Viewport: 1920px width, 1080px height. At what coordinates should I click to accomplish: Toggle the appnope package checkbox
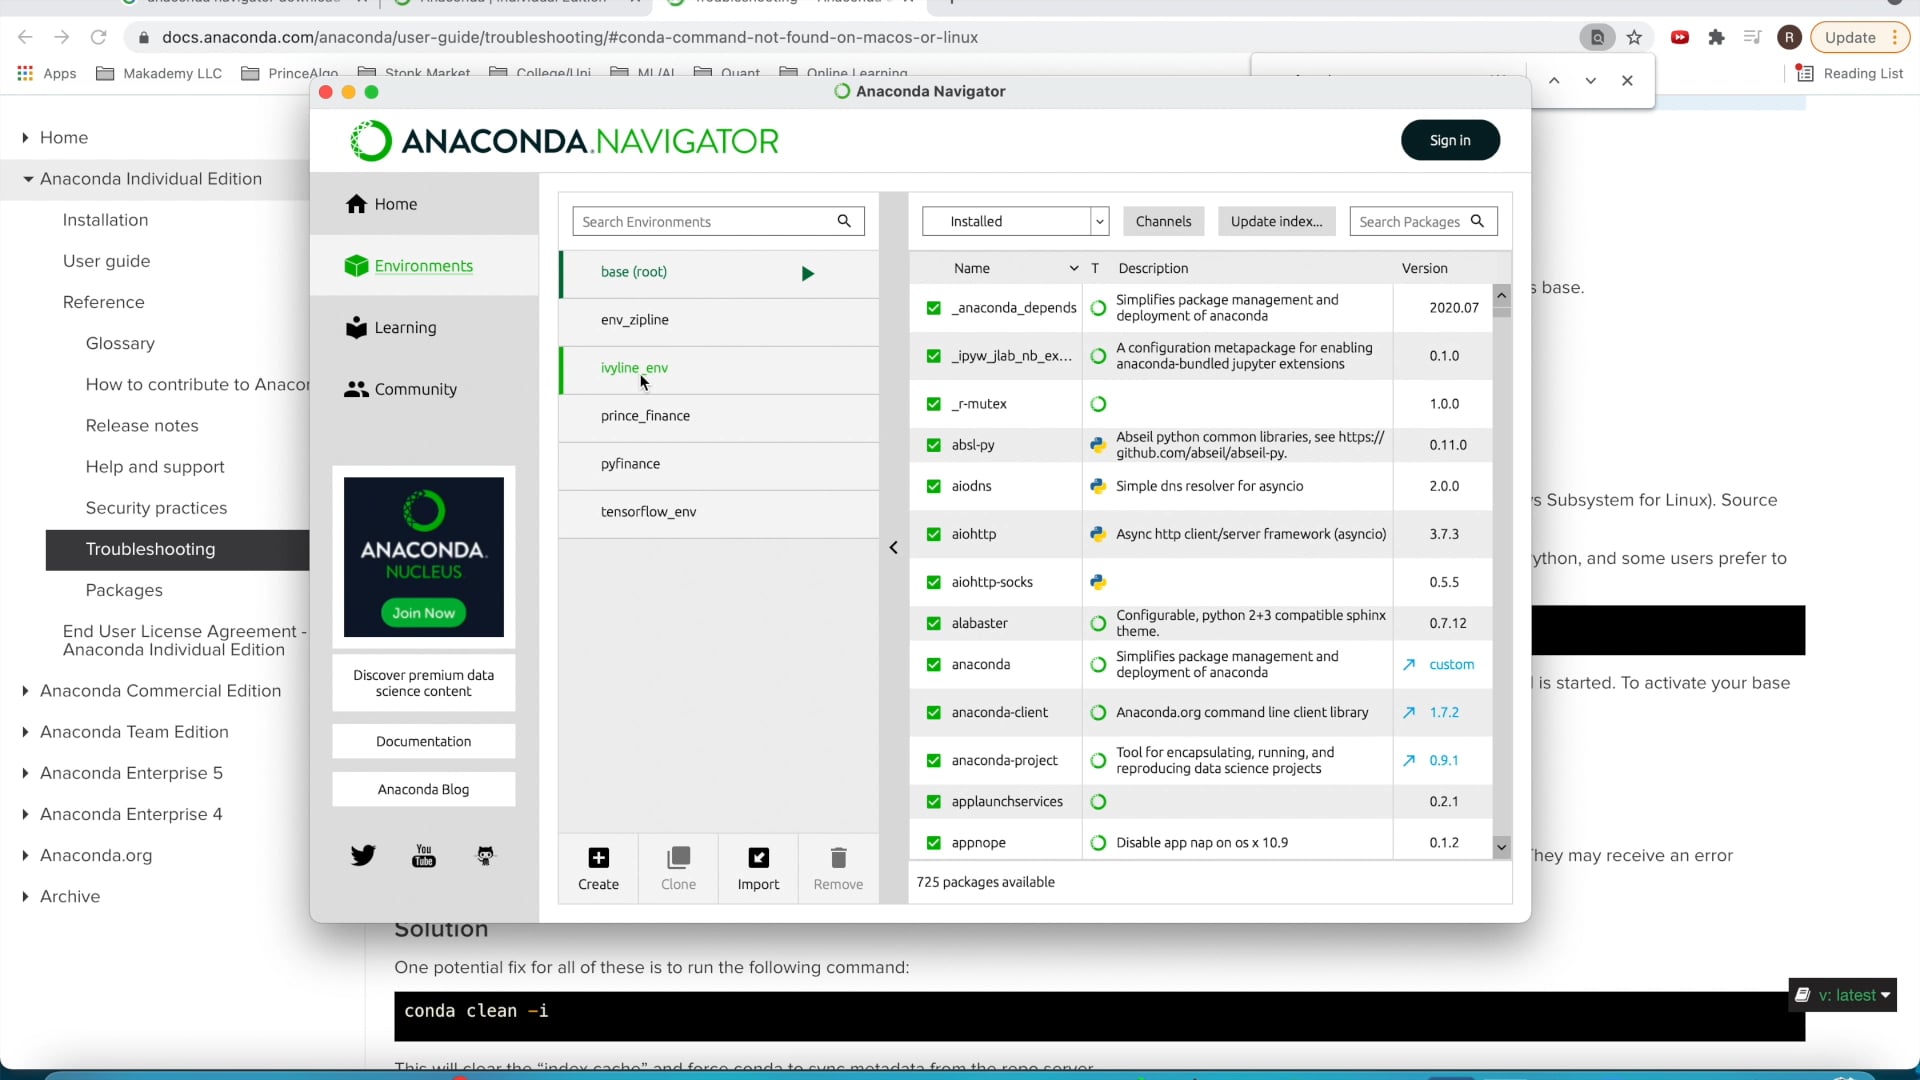(x=933, y=843)
